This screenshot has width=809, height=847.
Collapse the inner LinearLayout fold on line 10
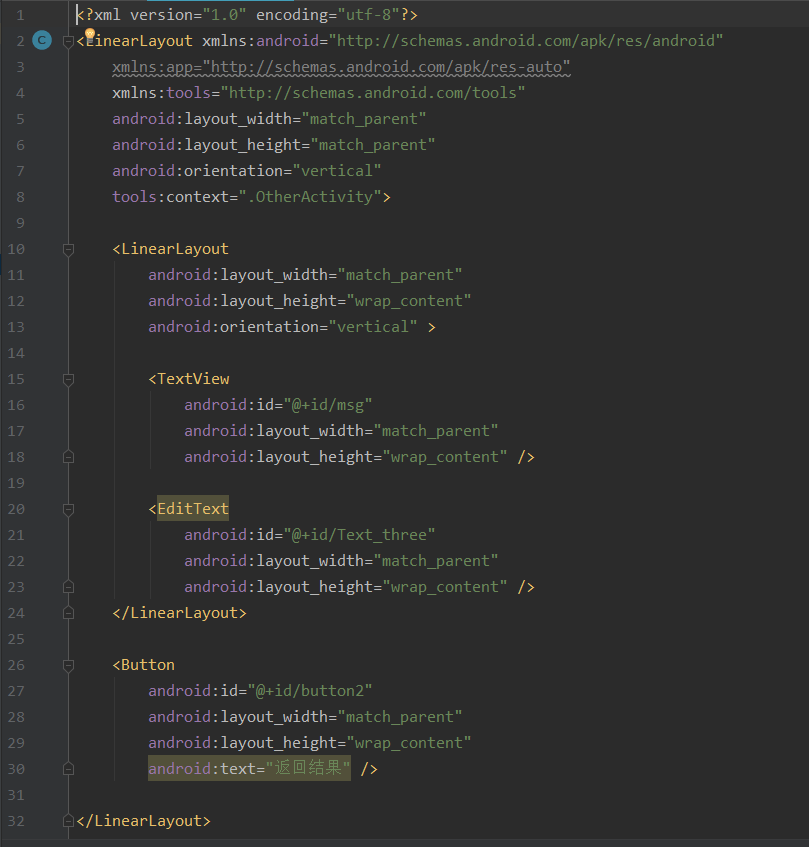click(68, 249)
